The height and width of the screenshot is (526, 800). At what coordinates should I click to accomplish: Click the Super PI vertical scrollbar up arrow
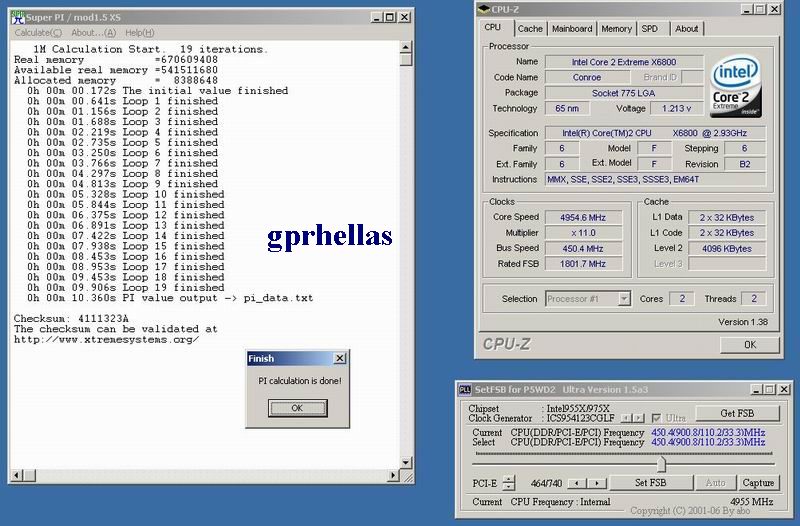406,47
